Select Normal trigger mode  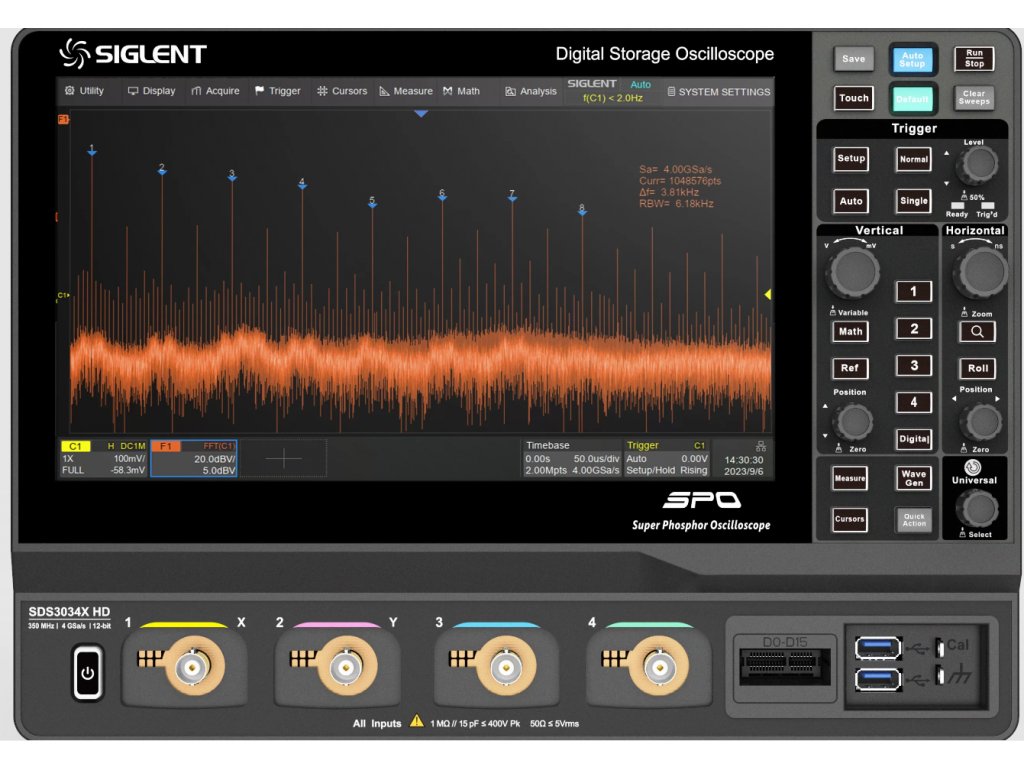click(x=914, y=159)
